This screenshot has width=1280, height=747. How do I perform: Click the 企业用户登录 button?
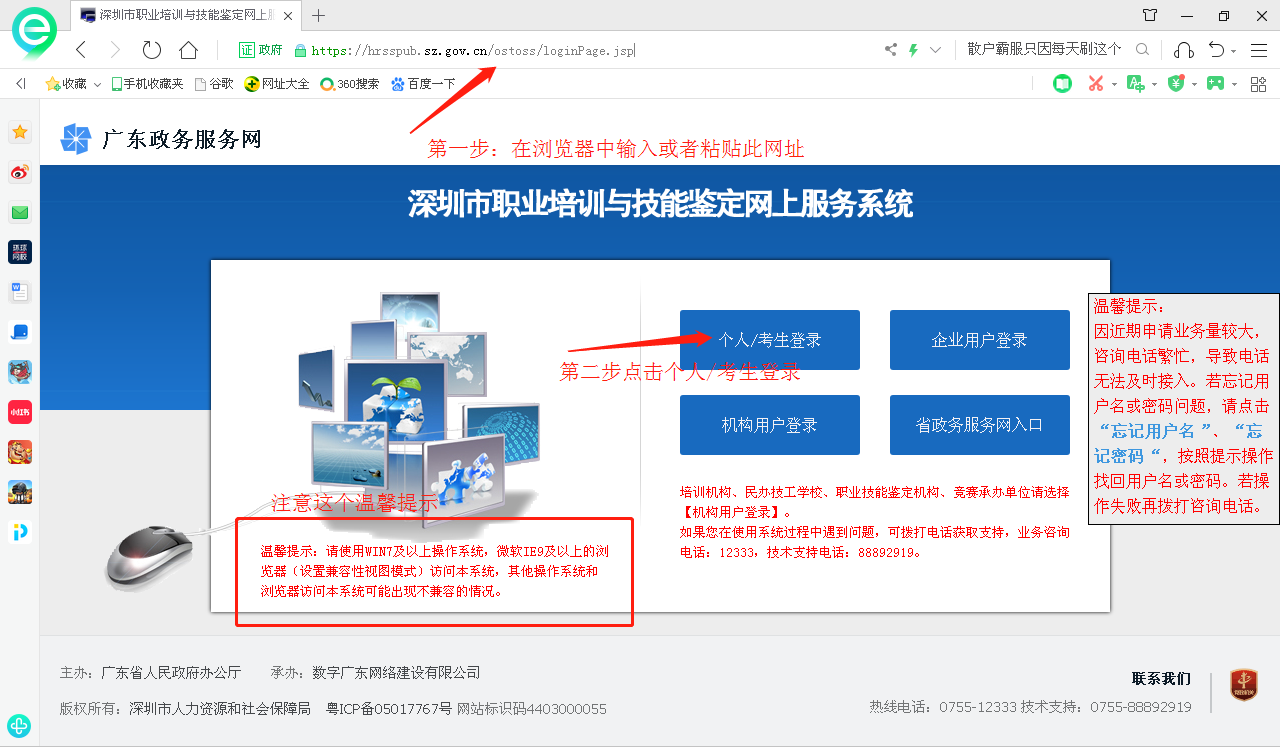979,340
